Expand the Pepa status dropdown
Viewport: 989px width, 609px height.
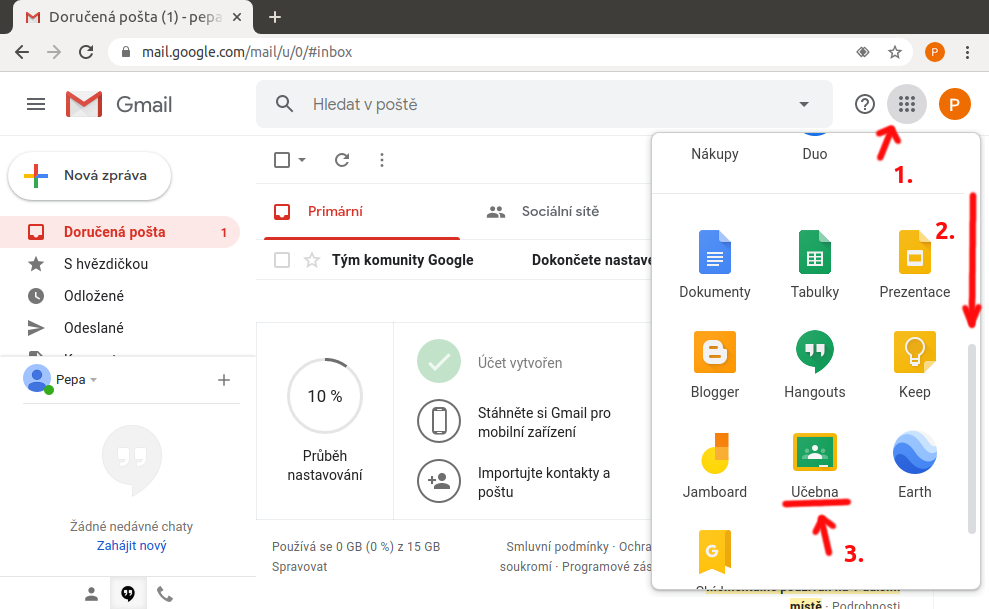tap(93, 380)
